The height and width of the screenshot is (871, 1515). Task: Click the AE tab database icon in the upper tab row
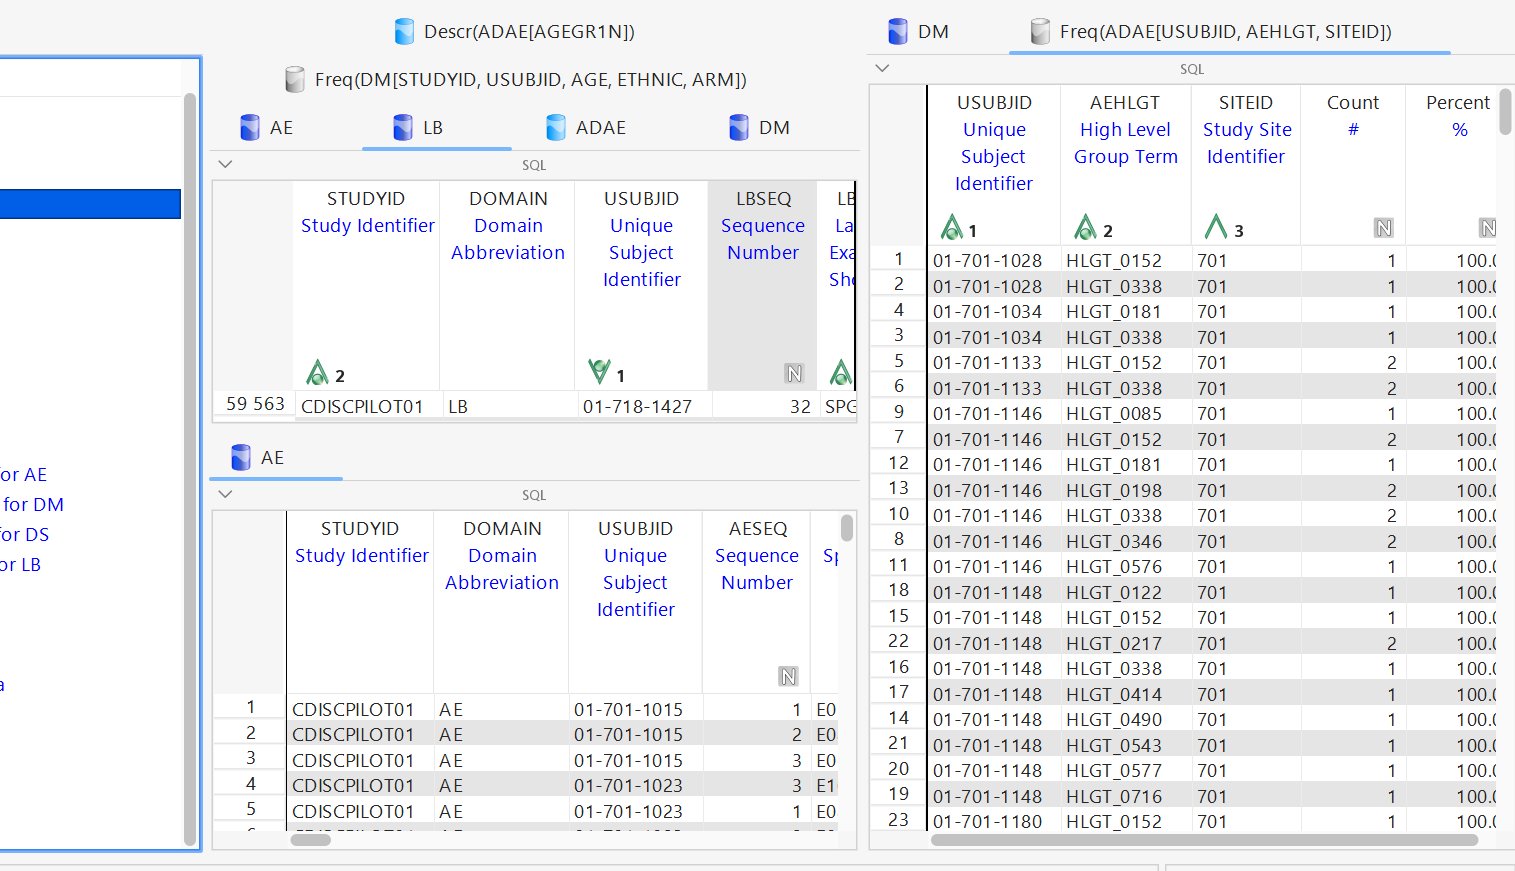250,128
